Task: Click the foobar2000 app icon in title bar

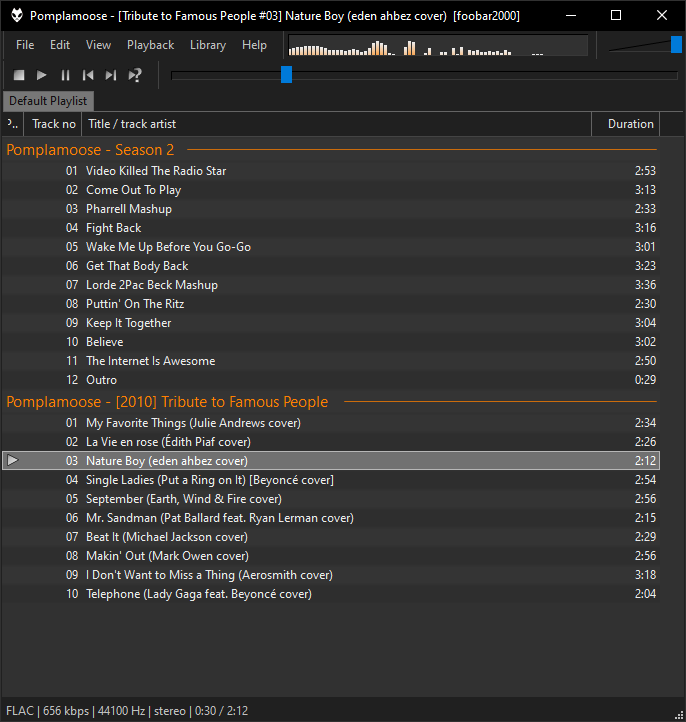Action: tap(17, 16)
